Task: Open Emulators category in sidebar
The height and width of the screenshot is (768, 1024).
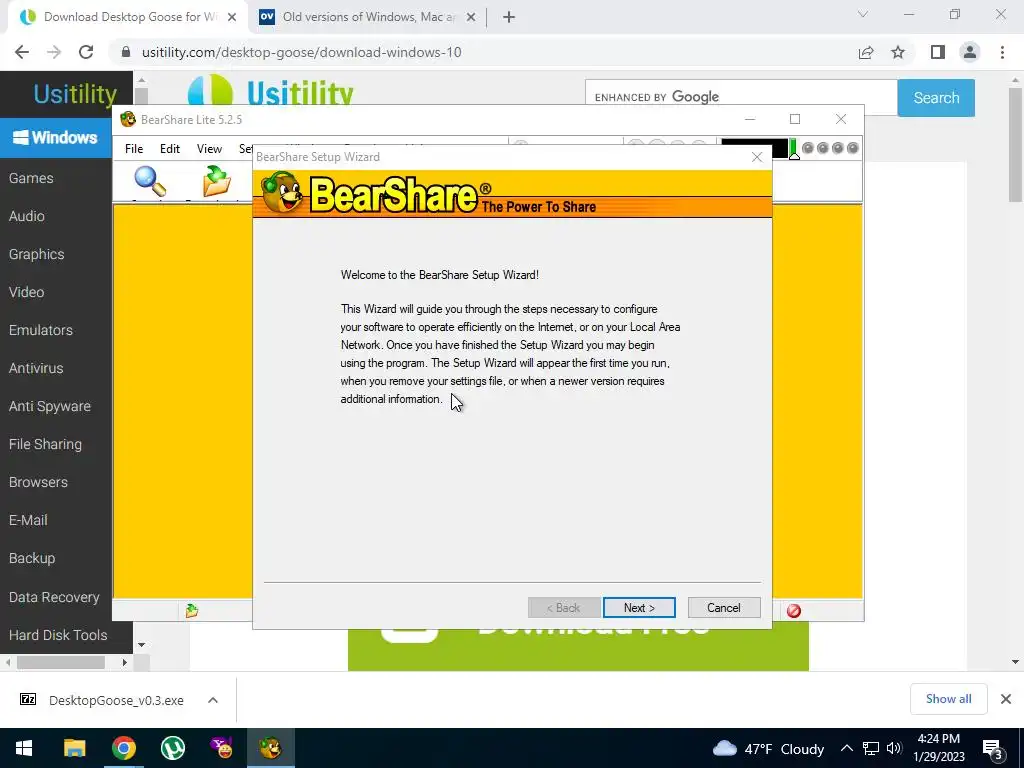Action: pos(40,330)
